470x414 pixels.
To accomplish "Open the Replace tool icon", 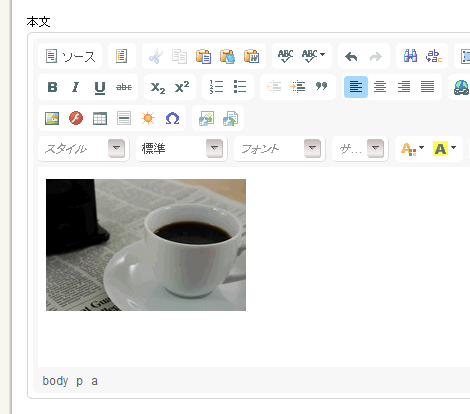I will 434,56.
